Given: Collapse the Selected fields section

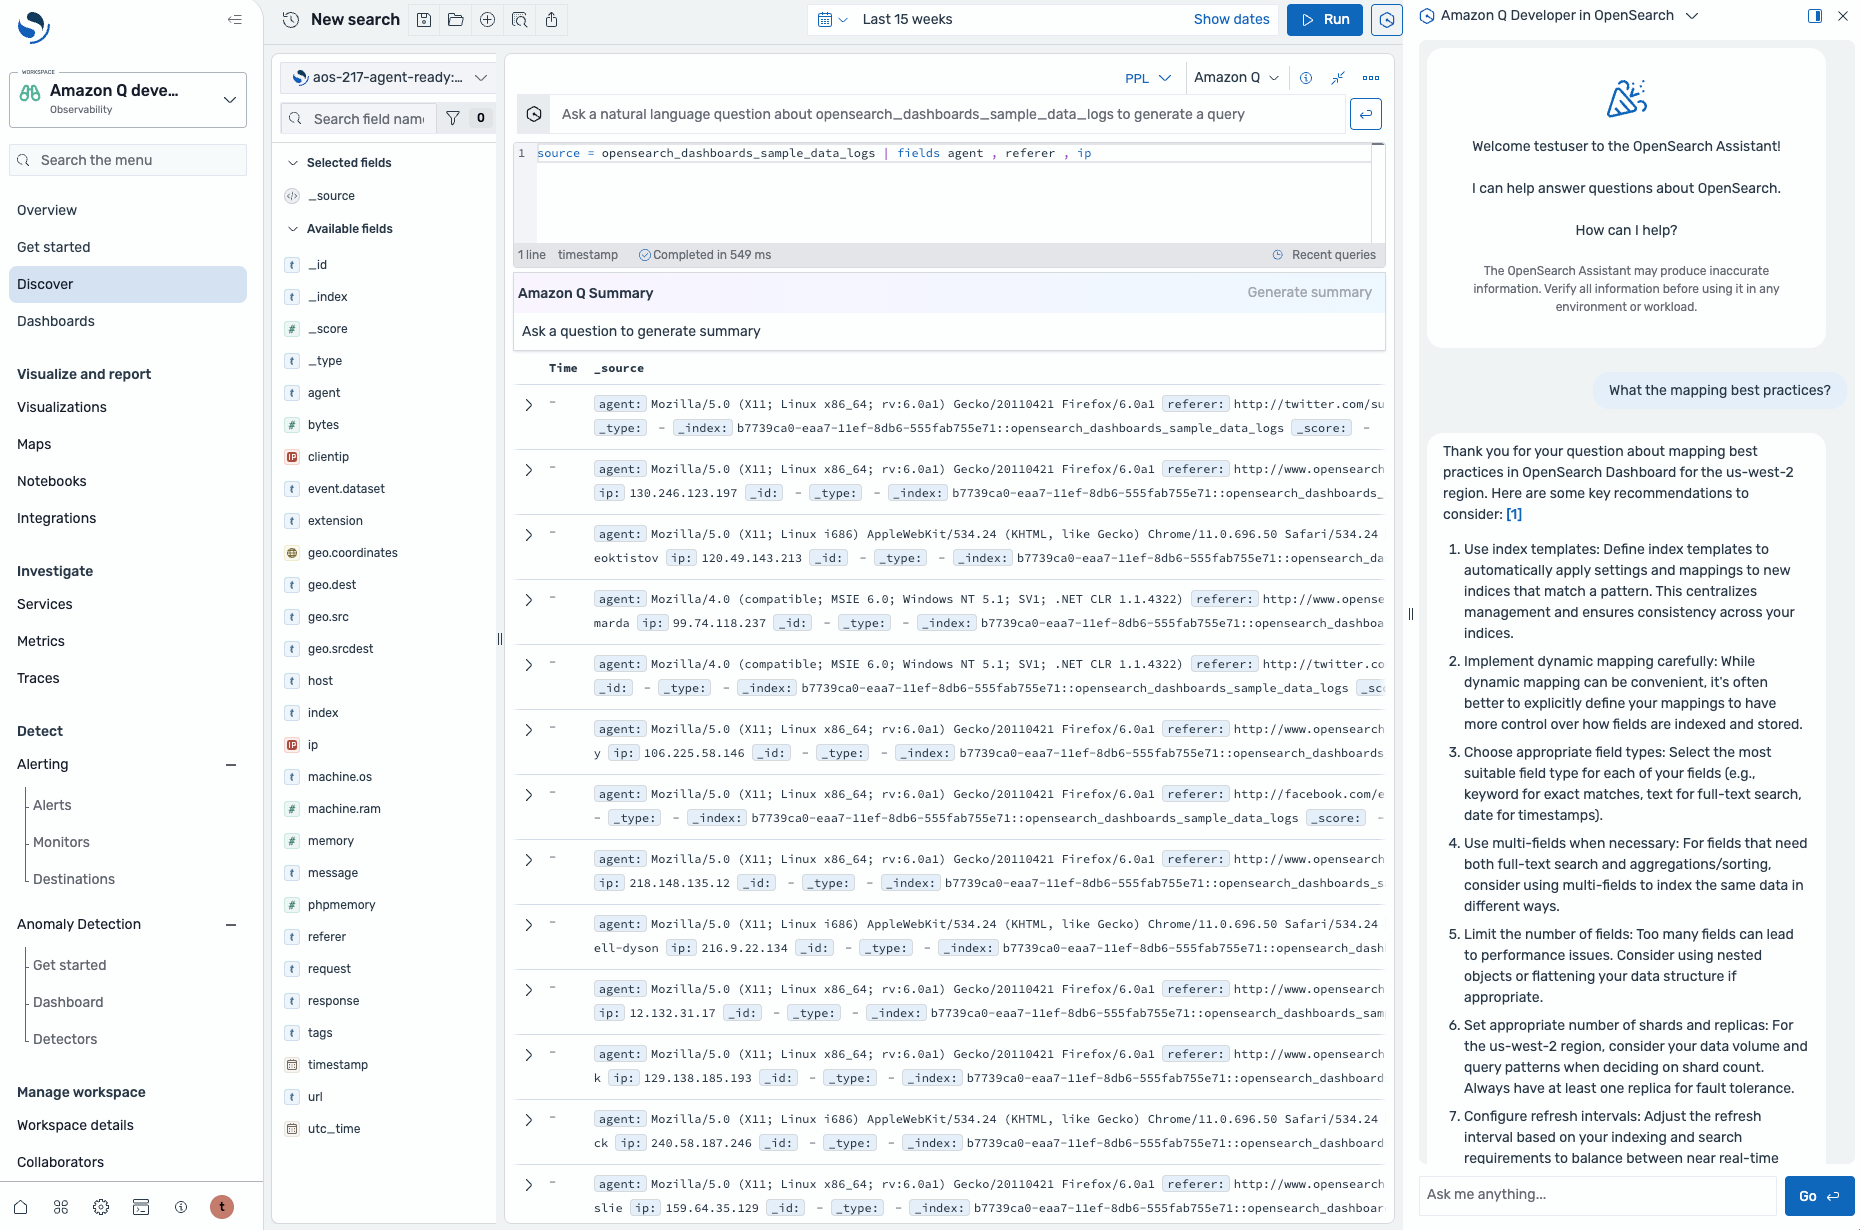Looking at the screenshot, I should (x=293, y=162).
